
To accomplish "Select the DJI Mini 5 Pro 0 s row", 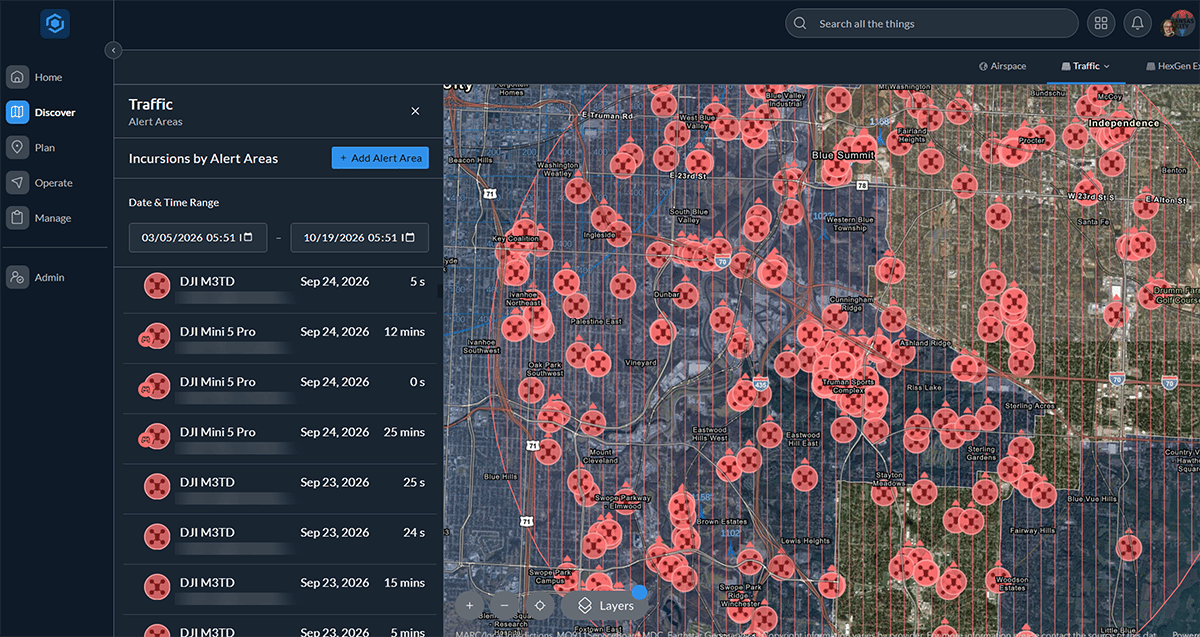I will coord(280,389).
